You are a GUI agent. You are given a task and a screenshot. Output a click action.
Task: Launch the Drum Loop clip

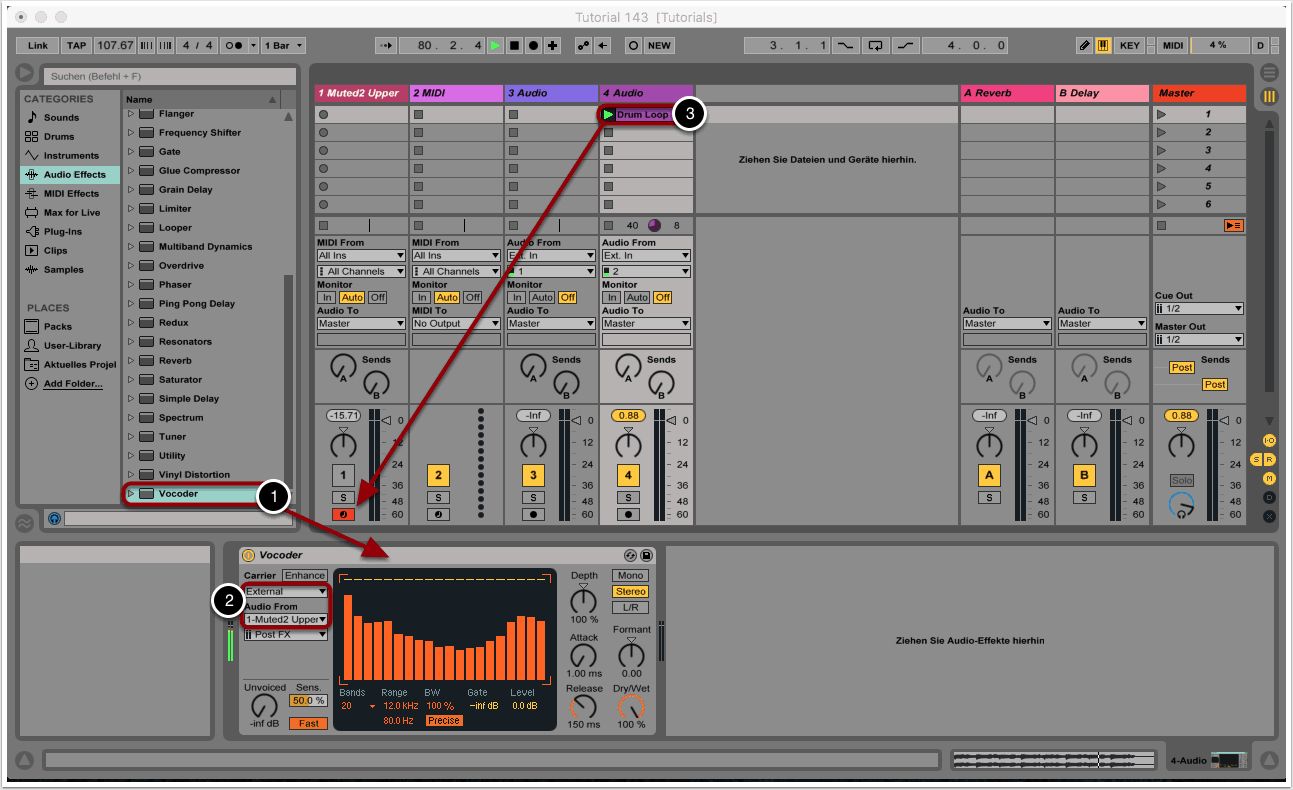(x=608, y=115)
